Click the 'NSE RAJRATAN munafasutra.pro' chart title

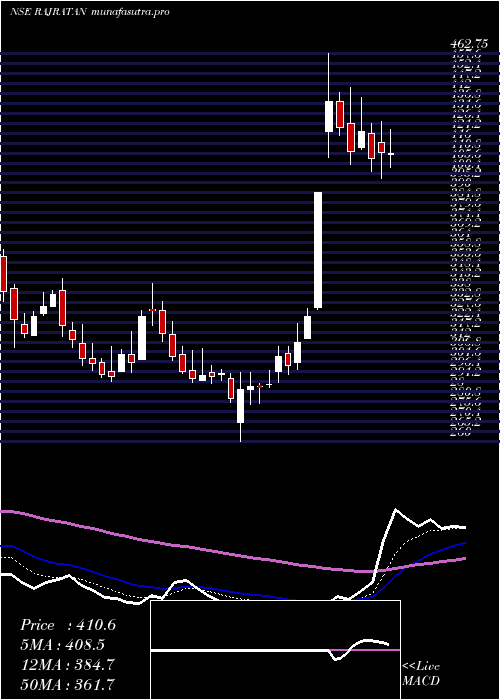click(x=89, y=12)
